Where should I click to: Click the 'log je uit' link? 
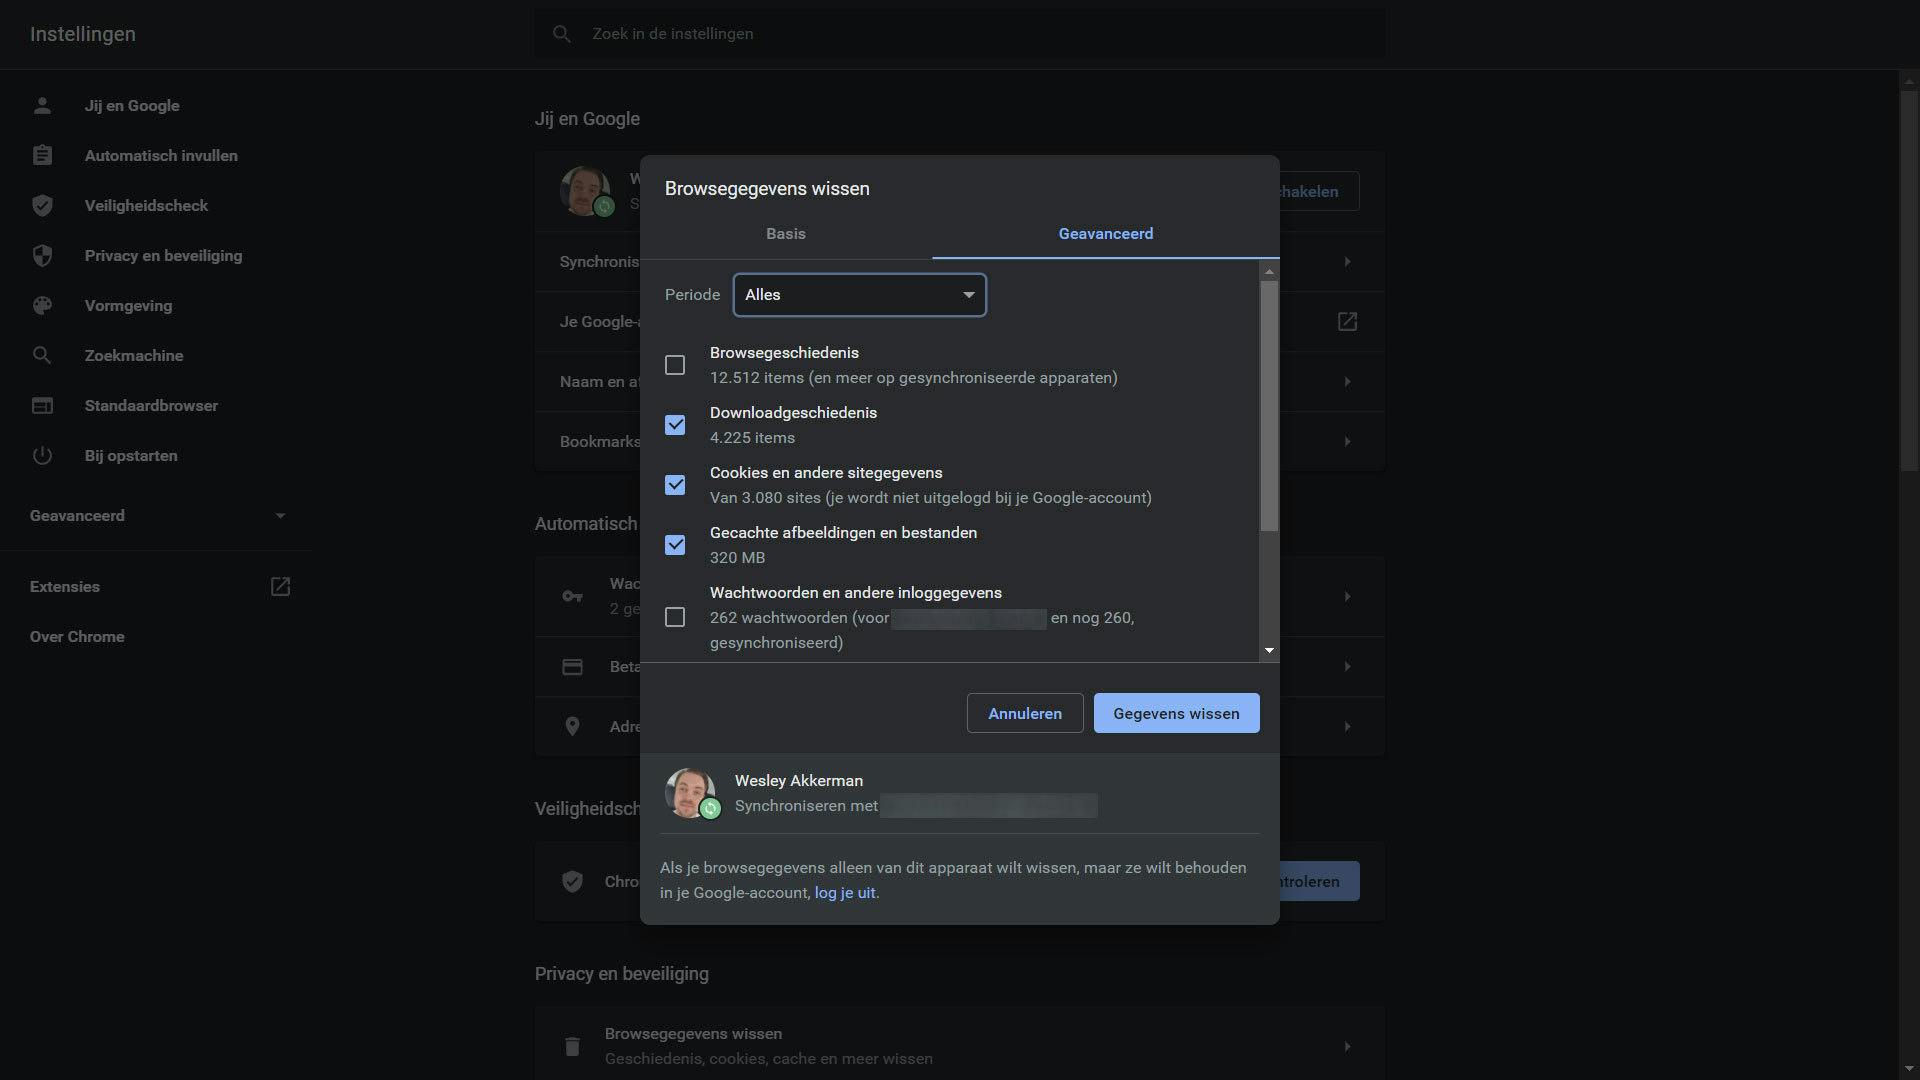(844, 893)
